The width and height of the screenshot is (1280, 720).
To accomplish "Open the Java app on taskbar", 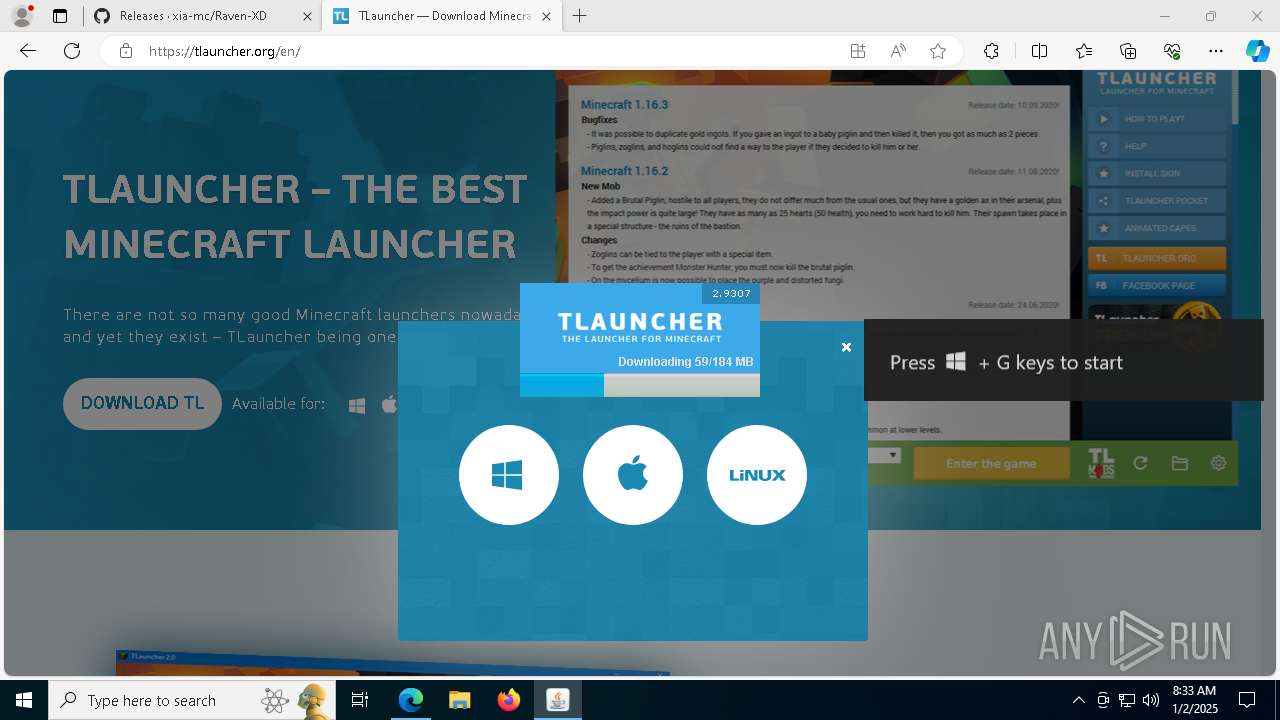I will [x=558, y=700].
